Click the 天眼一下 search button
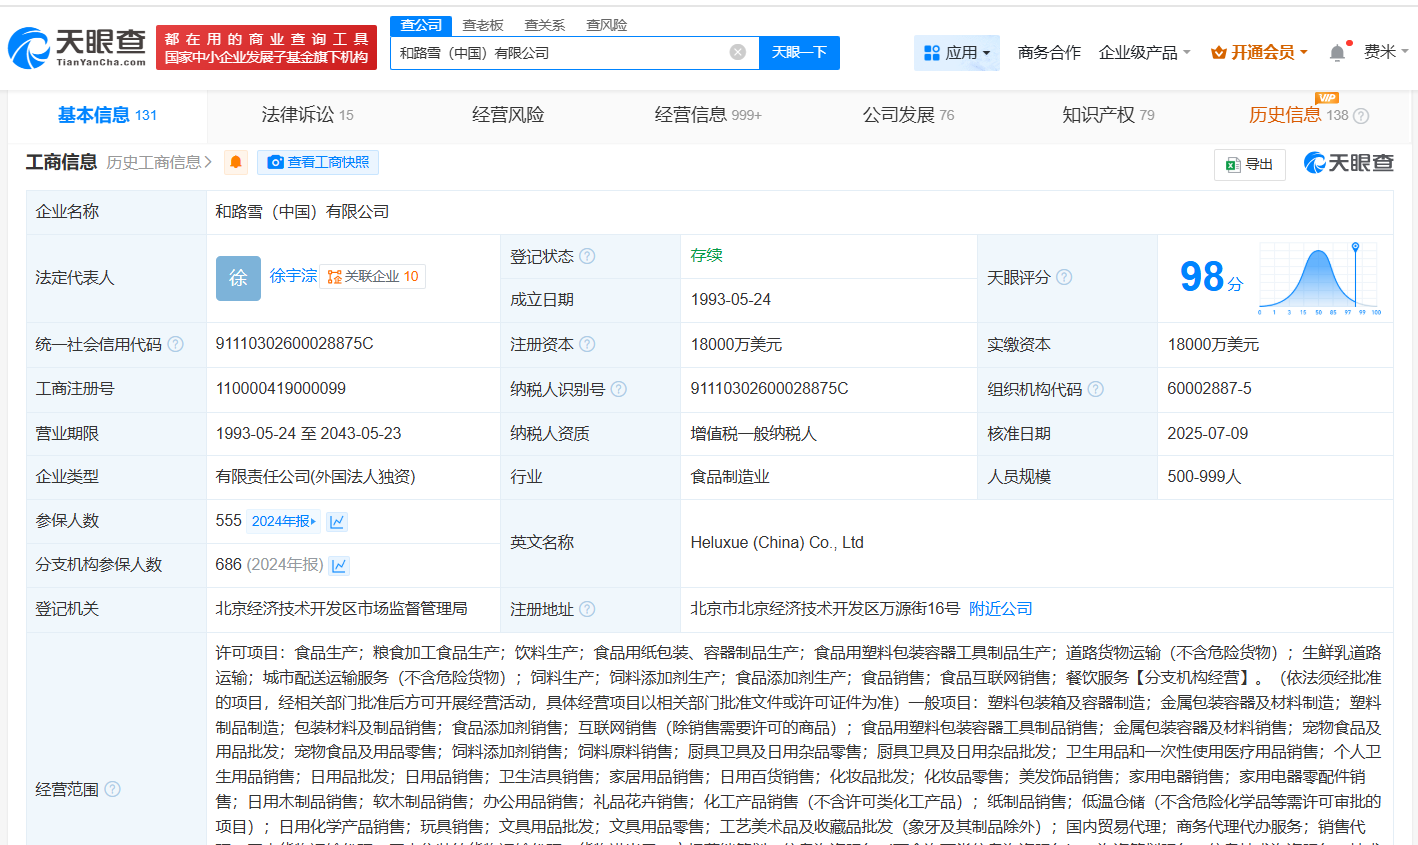1418x845 pixels. click(799, 52)
